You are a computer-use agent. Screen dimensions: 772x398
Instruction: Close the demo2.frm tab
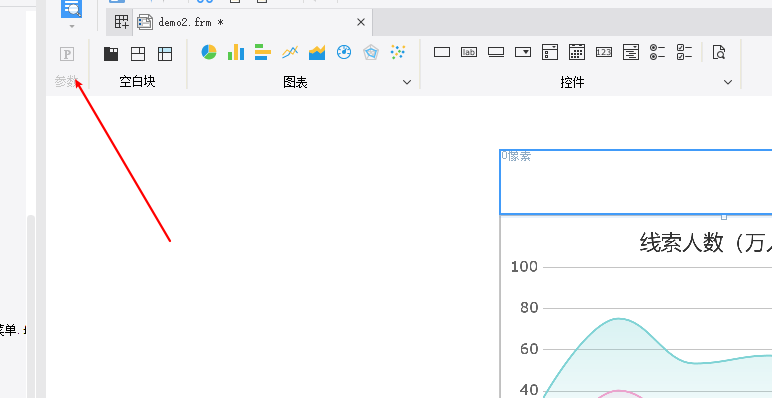tap(361, 22)
